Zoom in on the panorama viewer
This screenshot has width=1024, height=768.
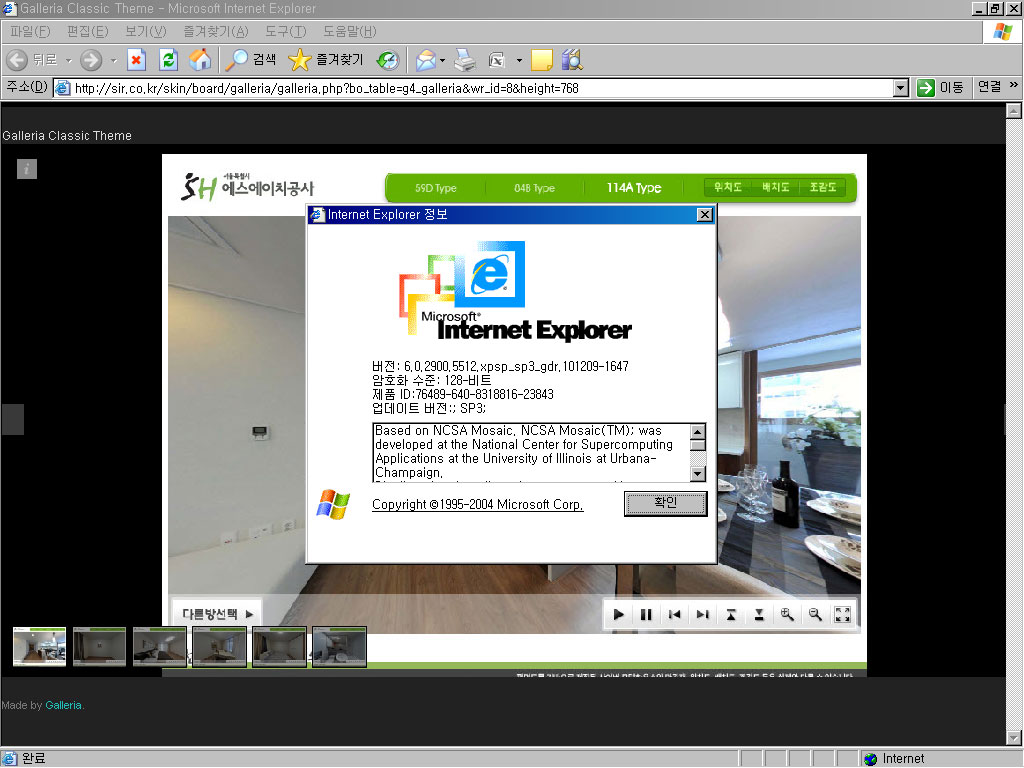tap(787, 614)
